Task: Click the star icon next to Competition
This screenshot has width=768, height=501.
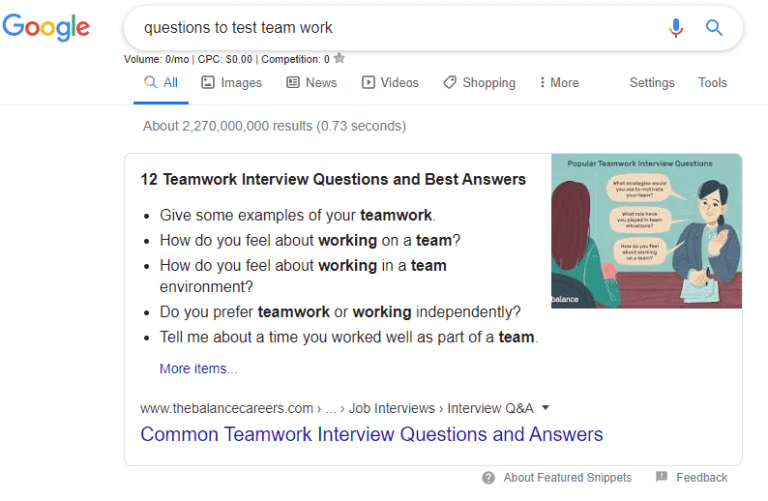Action: point(339,59)
